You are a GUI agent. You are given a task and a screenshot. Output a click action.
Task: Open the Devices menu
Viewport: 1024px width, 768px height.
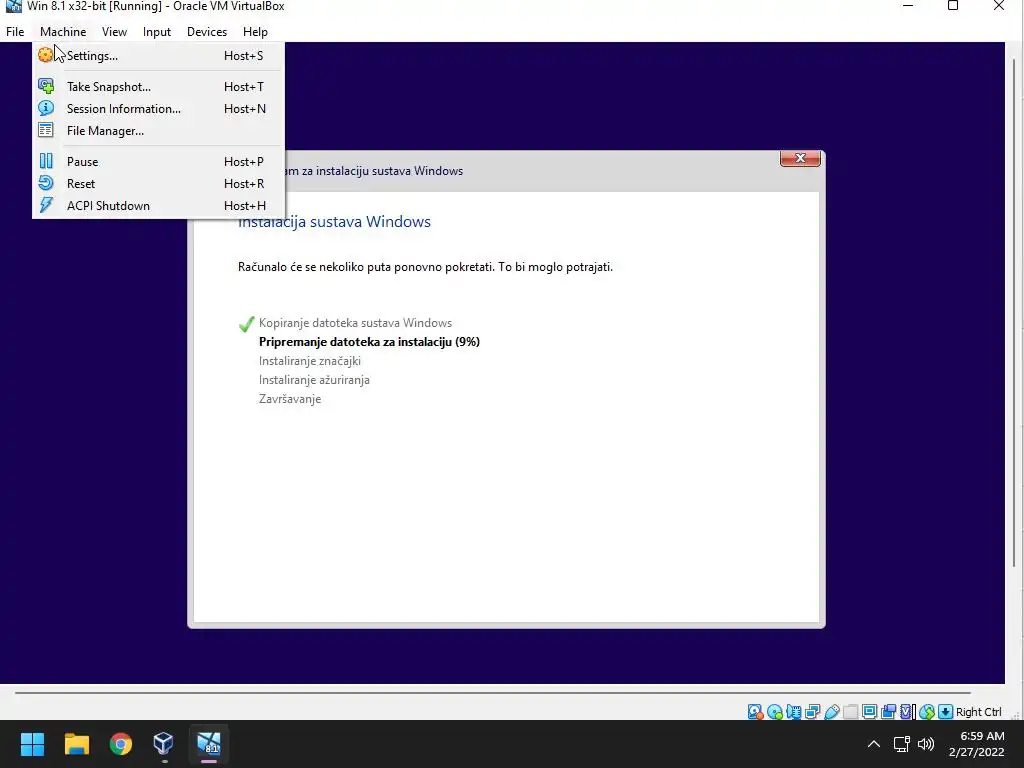click(x=207, y=31)
